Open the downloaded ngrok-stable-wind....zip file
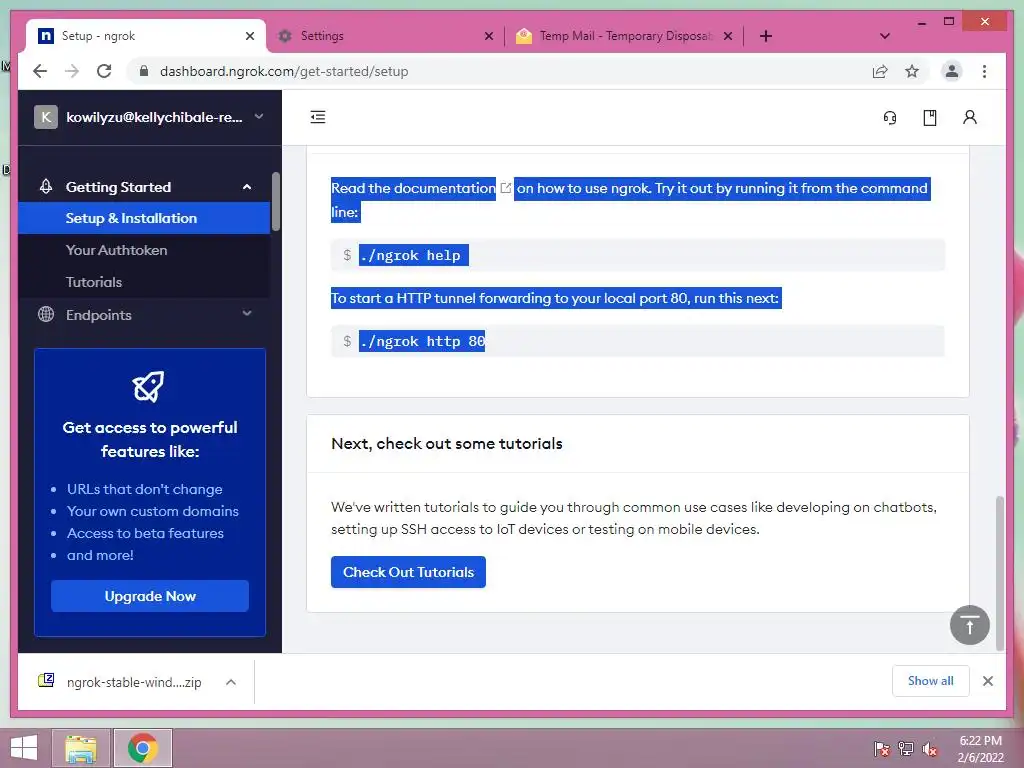1024x768 pixels. [x=134, y=682]
